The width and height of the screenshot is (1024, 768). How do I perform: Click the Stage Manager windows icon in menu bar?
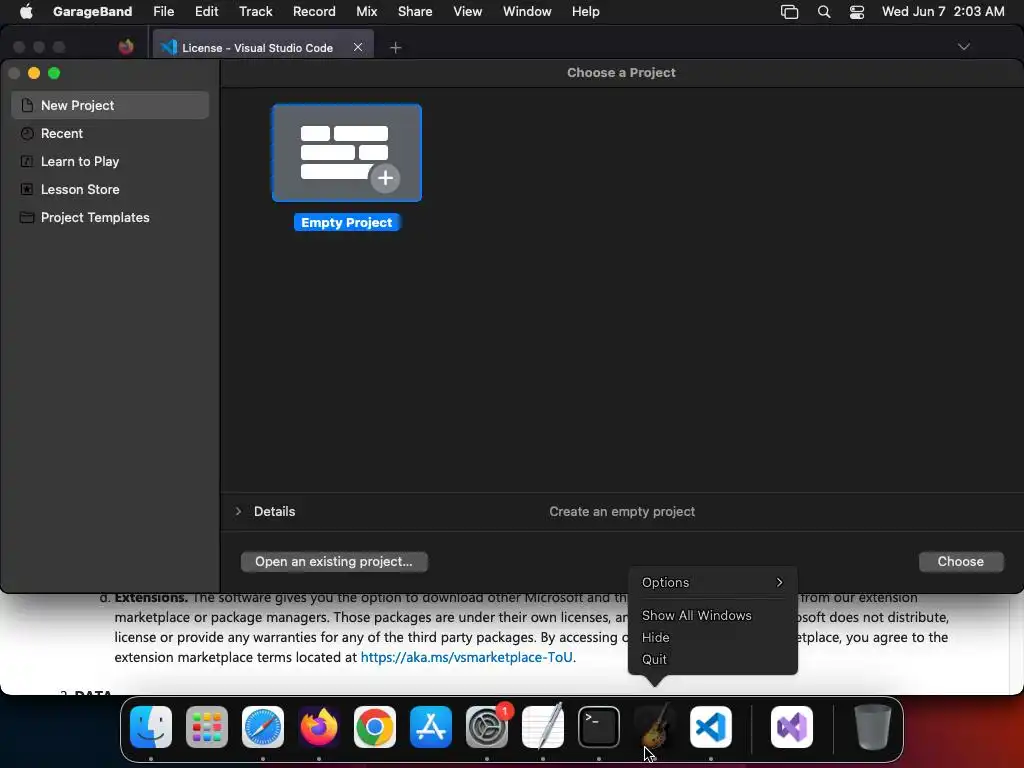point(790,12)
